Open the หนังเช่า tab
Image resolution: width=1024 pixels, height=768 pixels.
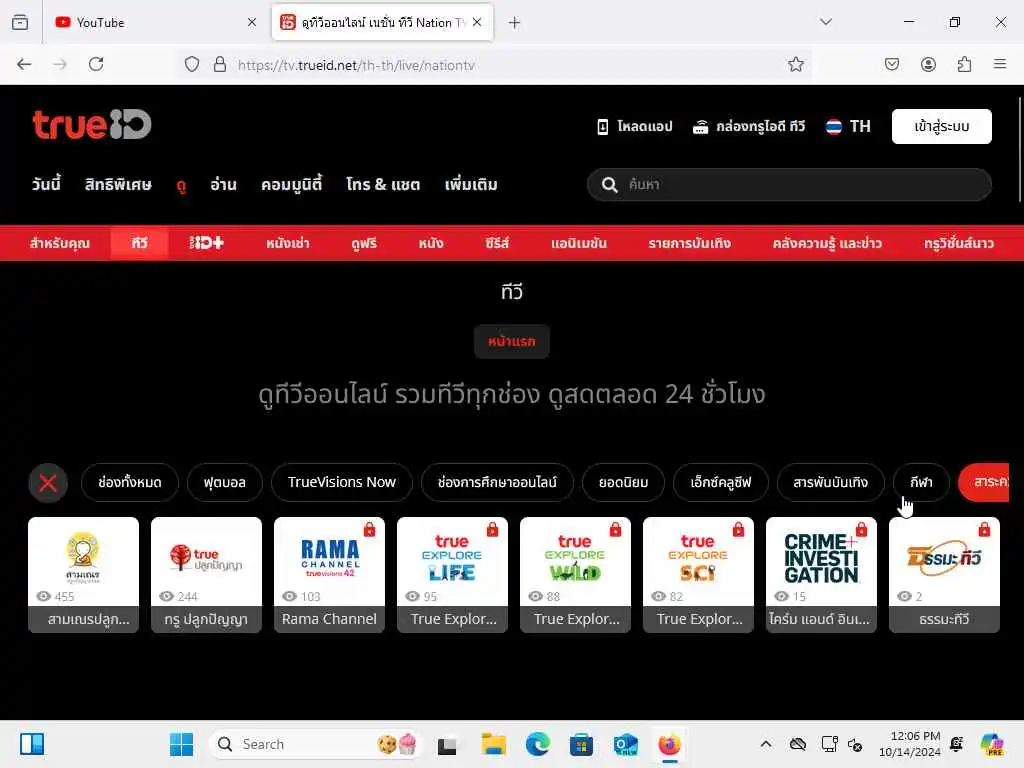pos(288,243)
